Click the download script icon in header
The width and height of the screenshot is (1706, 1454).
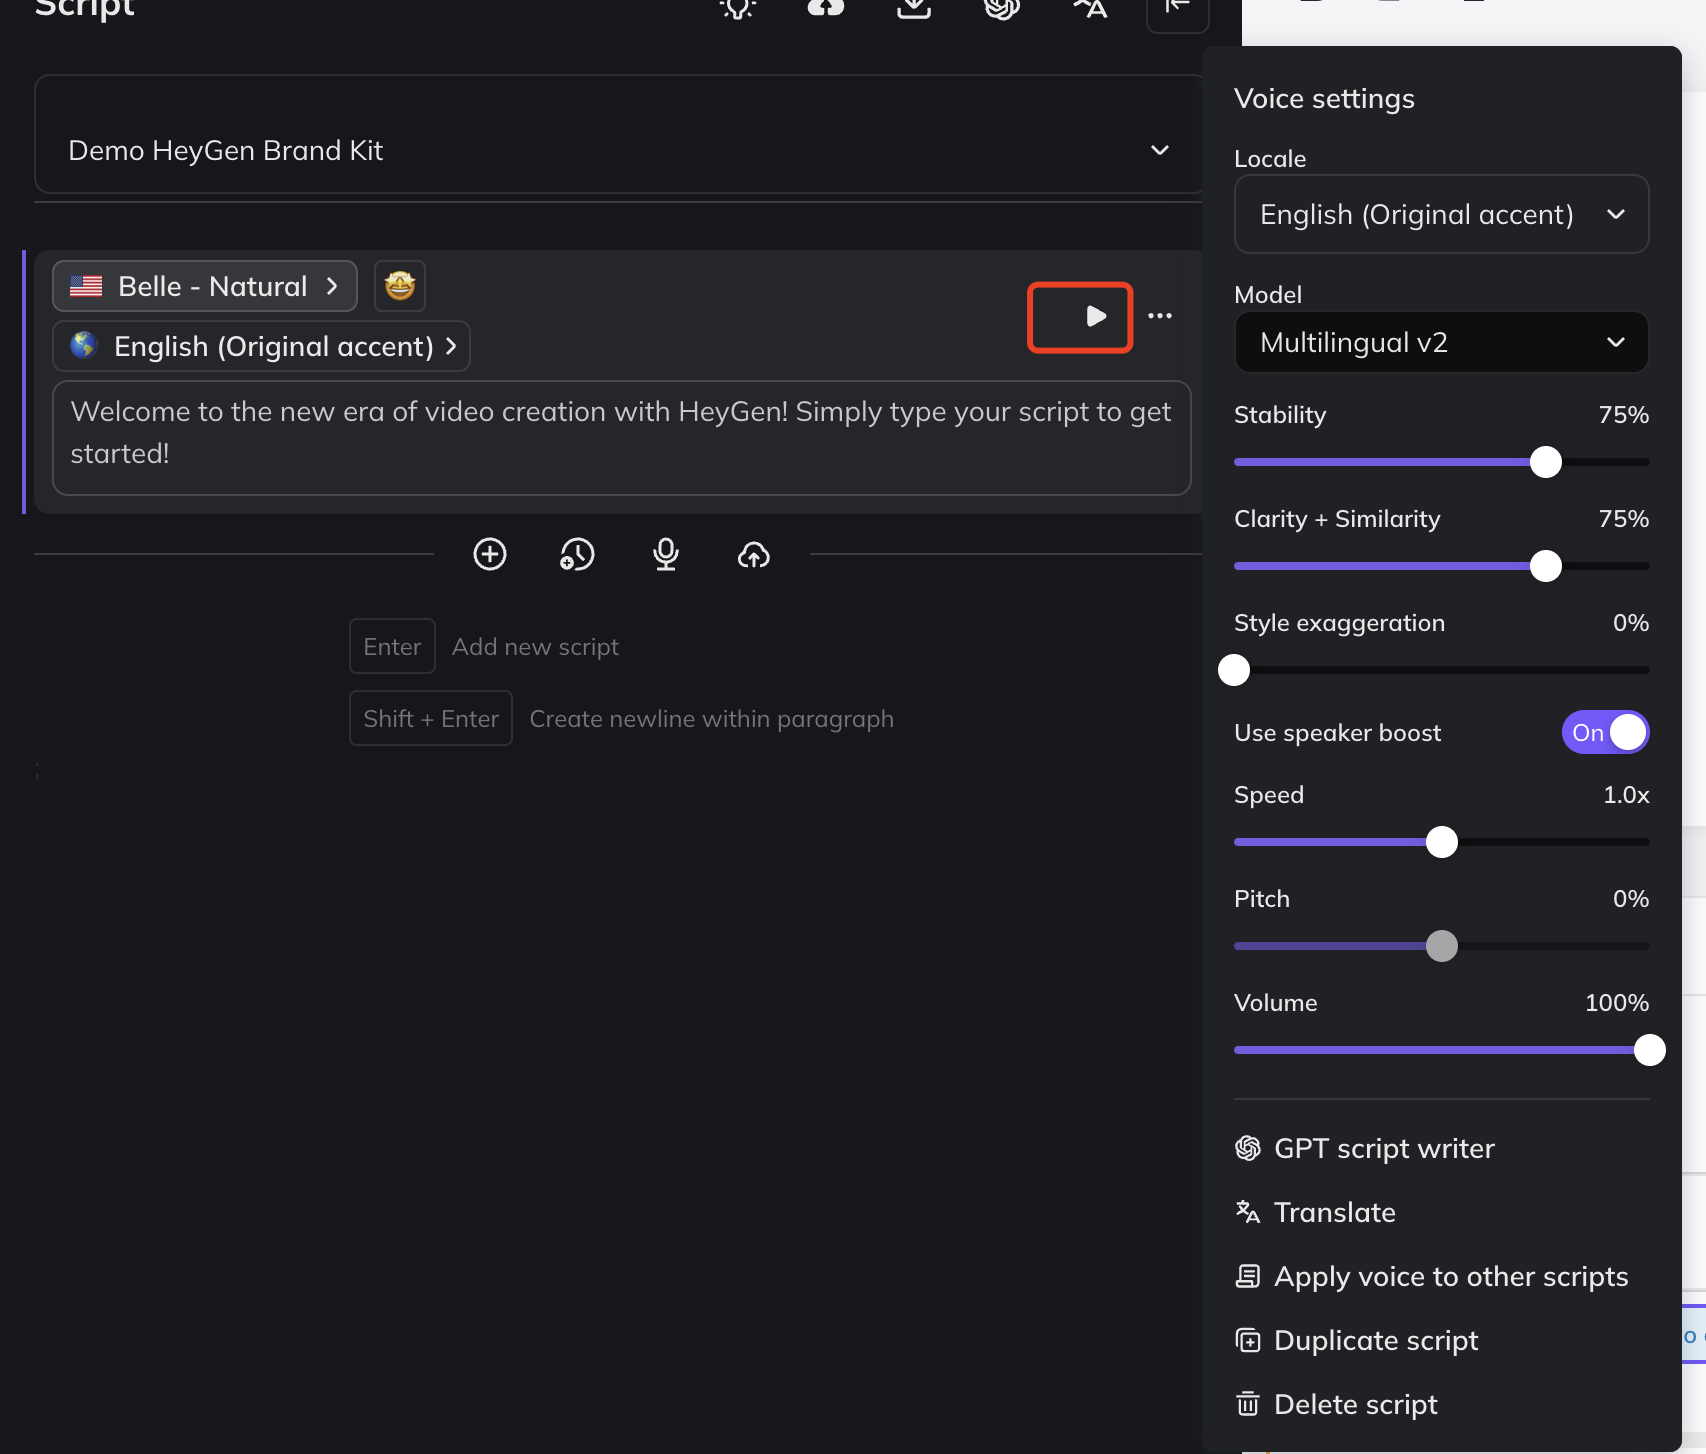(914, 8)
